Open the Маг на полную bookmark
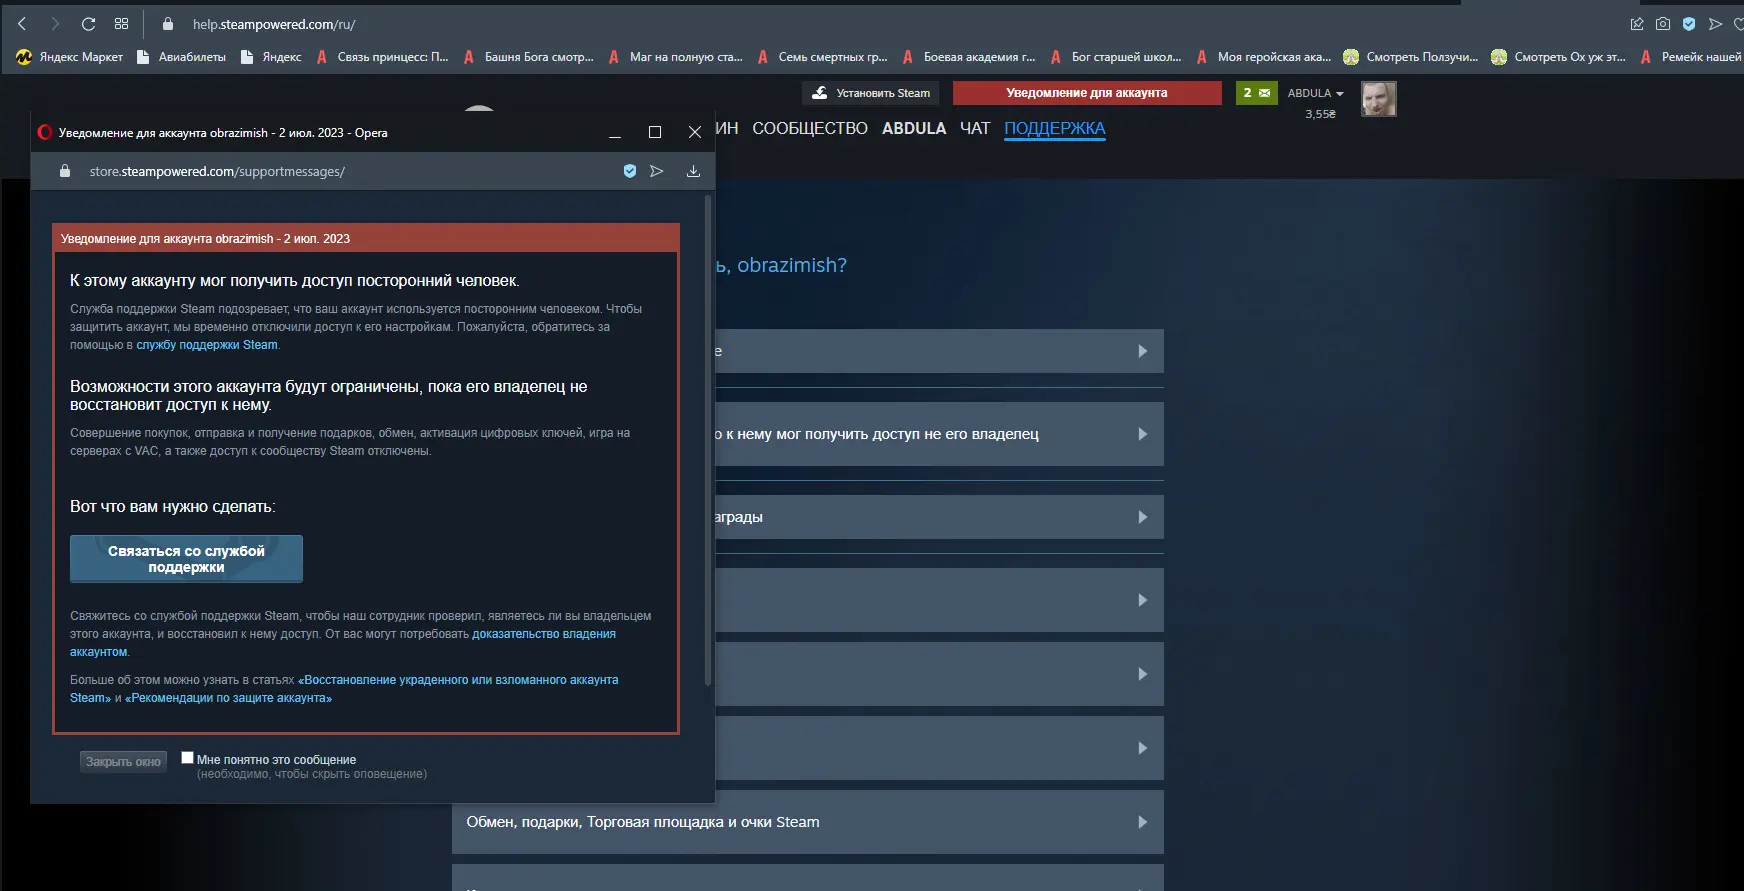Image resolution: width=1744 pixels, height=891 pixels. (675, 57)
